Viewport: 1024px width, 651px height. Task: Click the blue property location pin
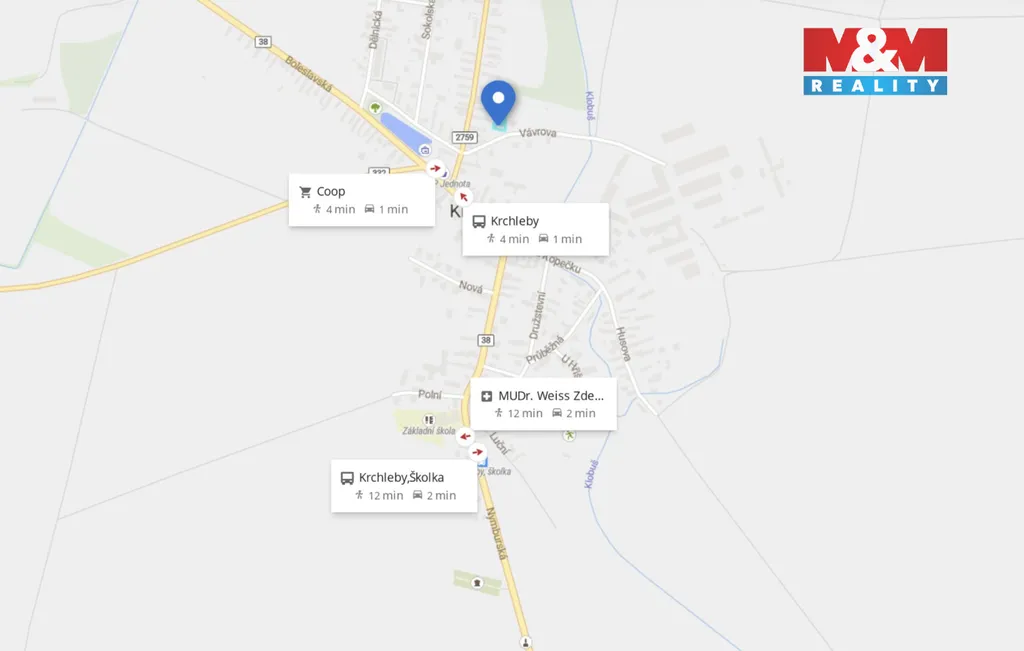pos(498,103)
